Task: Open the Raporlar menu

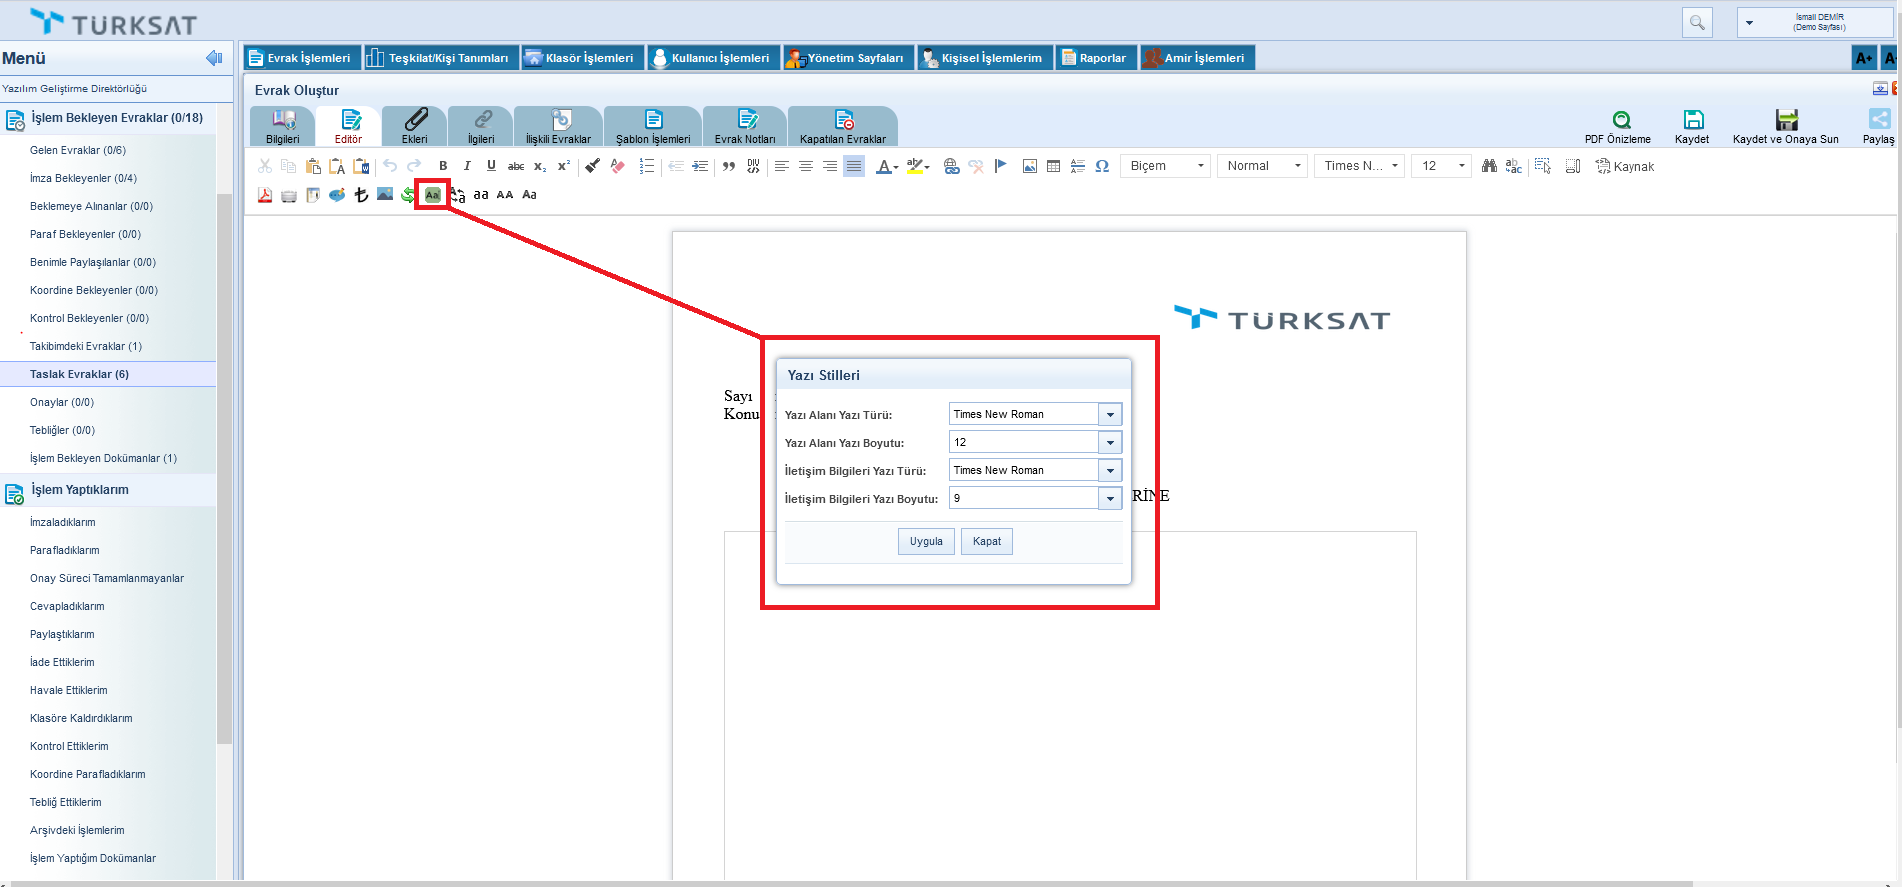Action: pyautogui.click(x=1096, y=58)
